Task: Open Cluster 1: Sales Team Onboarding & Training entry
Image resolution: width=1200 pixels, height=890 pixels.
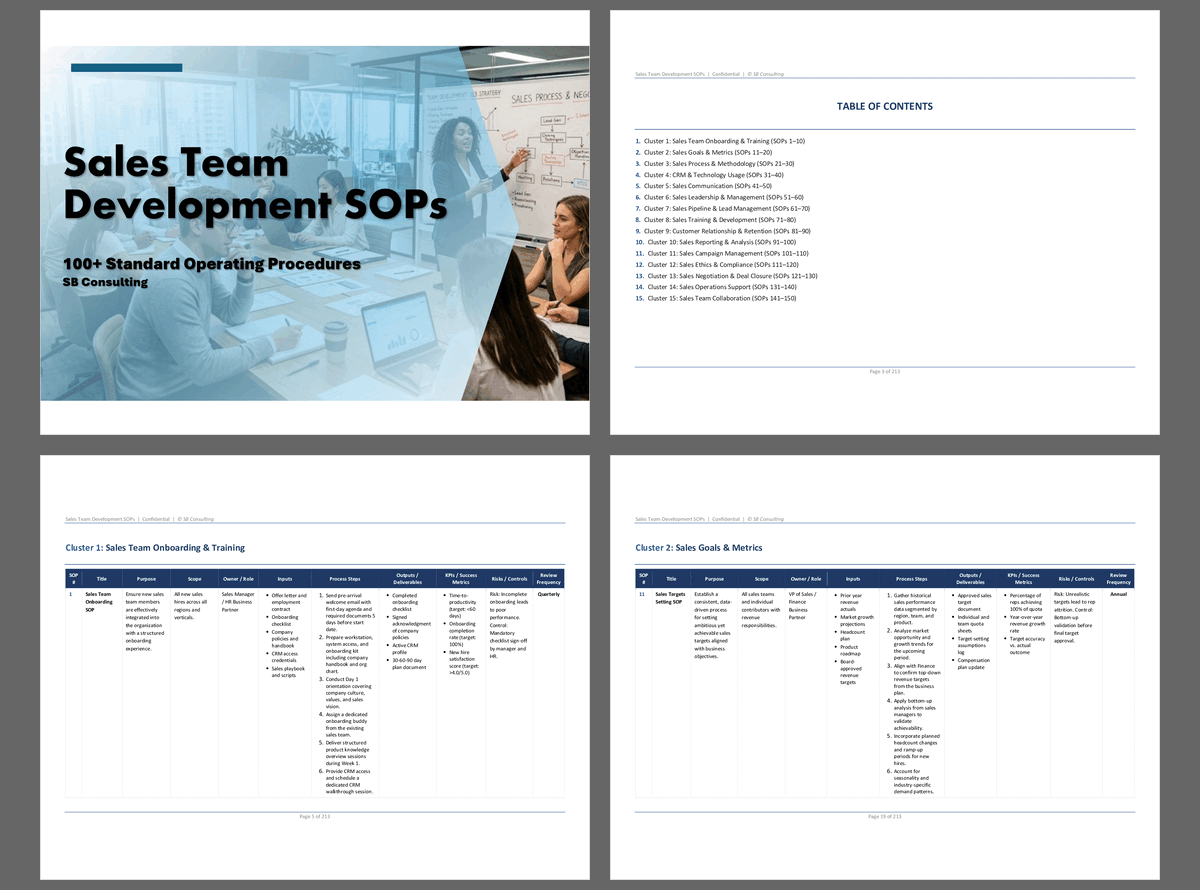Action: click(x=724, y=141)
